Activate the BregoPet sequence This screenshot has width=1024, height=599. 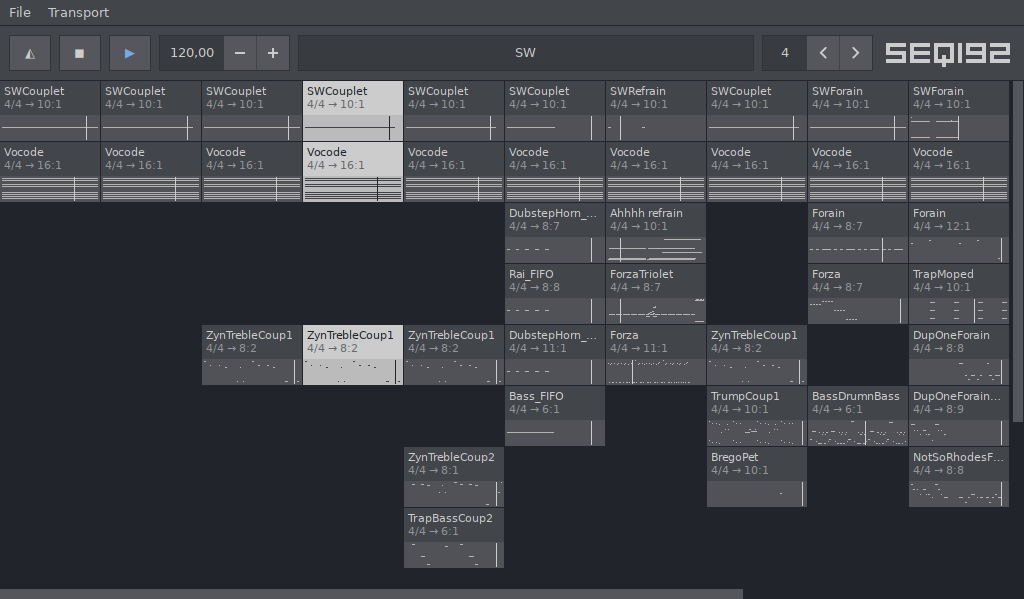757,477
